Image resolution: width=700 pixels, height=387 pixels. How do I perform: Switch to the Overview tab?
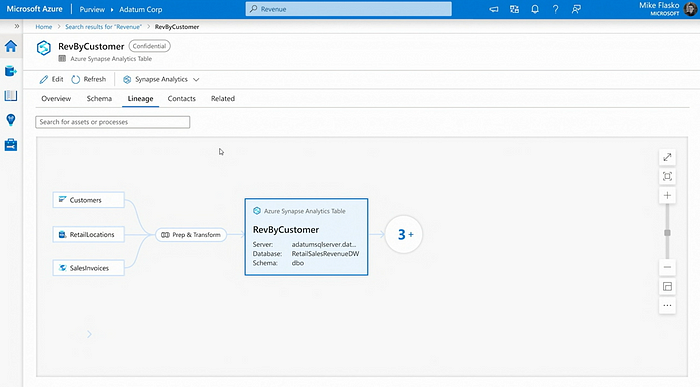(56, 99)
